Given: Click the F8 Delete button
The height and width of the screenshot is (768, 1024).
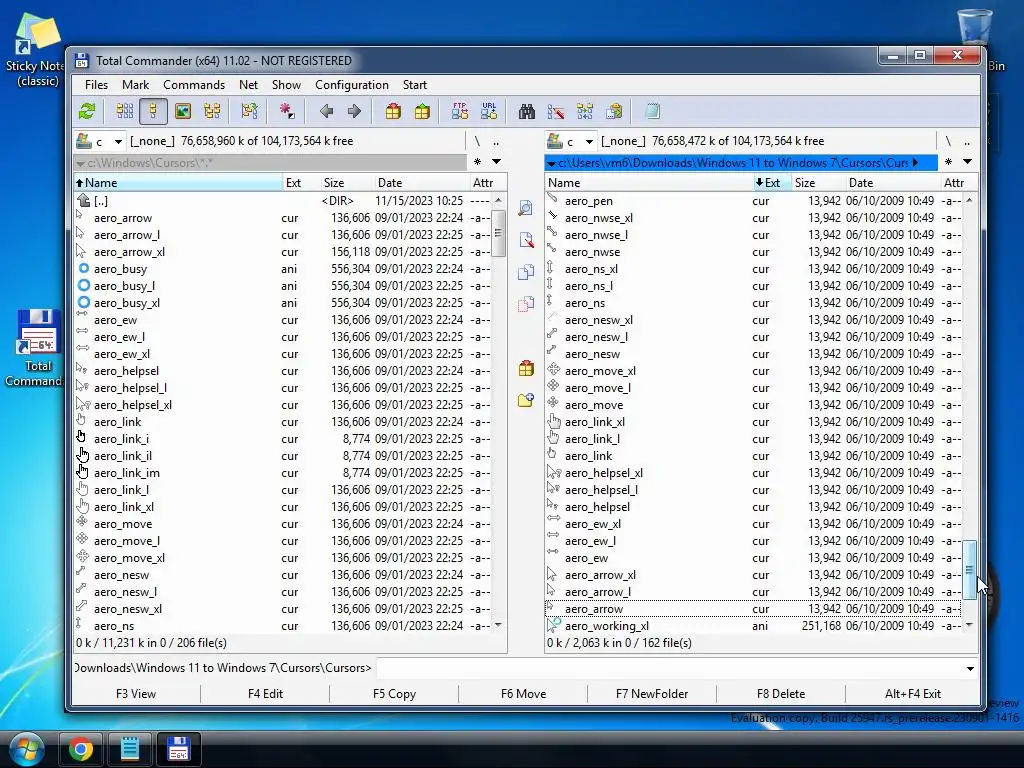Looking at the screenshot, I should click(x=780, y=694).
